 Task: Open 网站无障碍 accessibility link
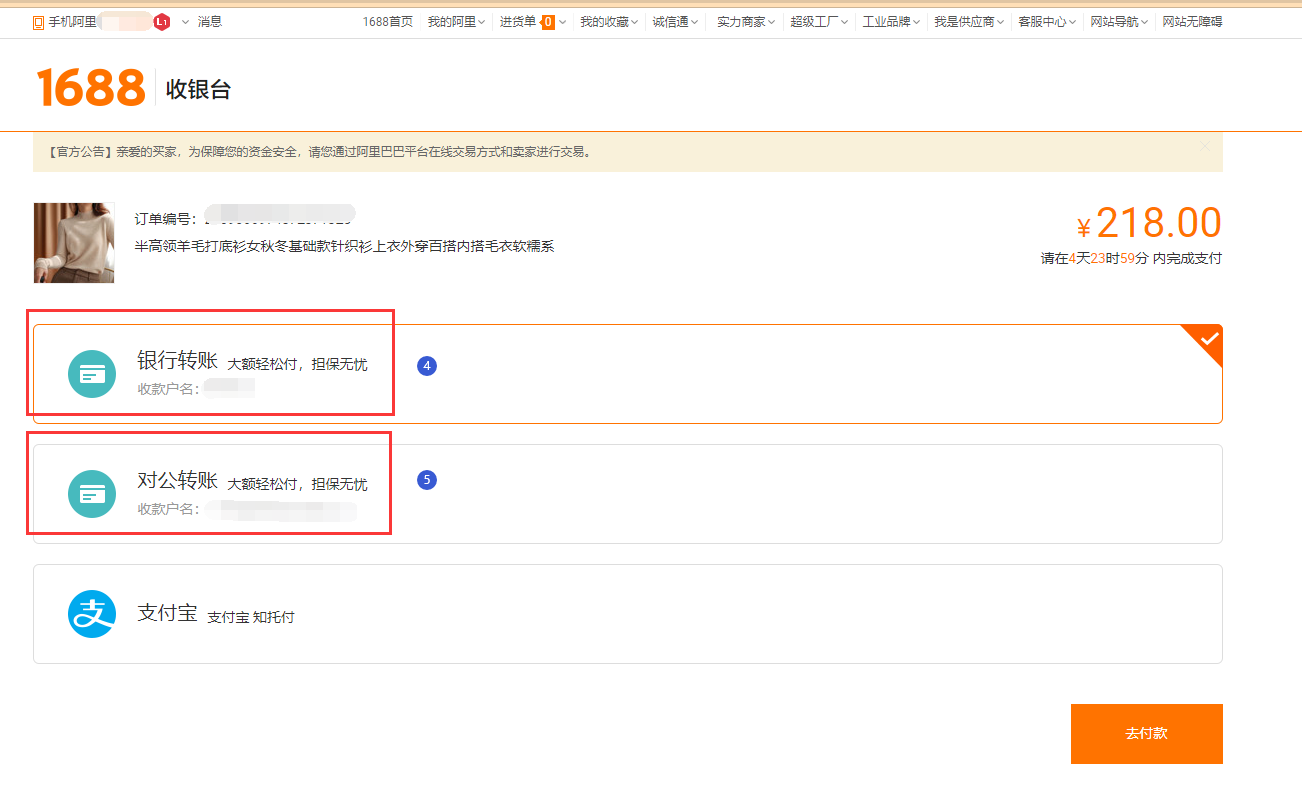coord(1193,22)
